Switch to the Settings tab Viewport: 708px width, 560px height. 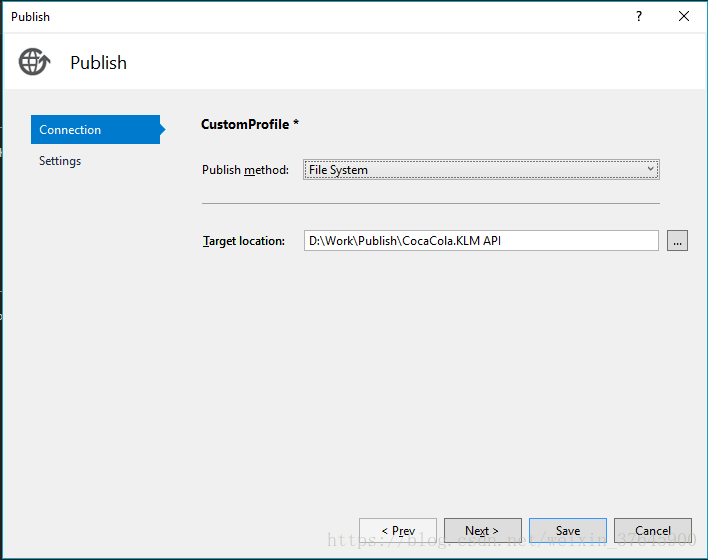[60, 161]
